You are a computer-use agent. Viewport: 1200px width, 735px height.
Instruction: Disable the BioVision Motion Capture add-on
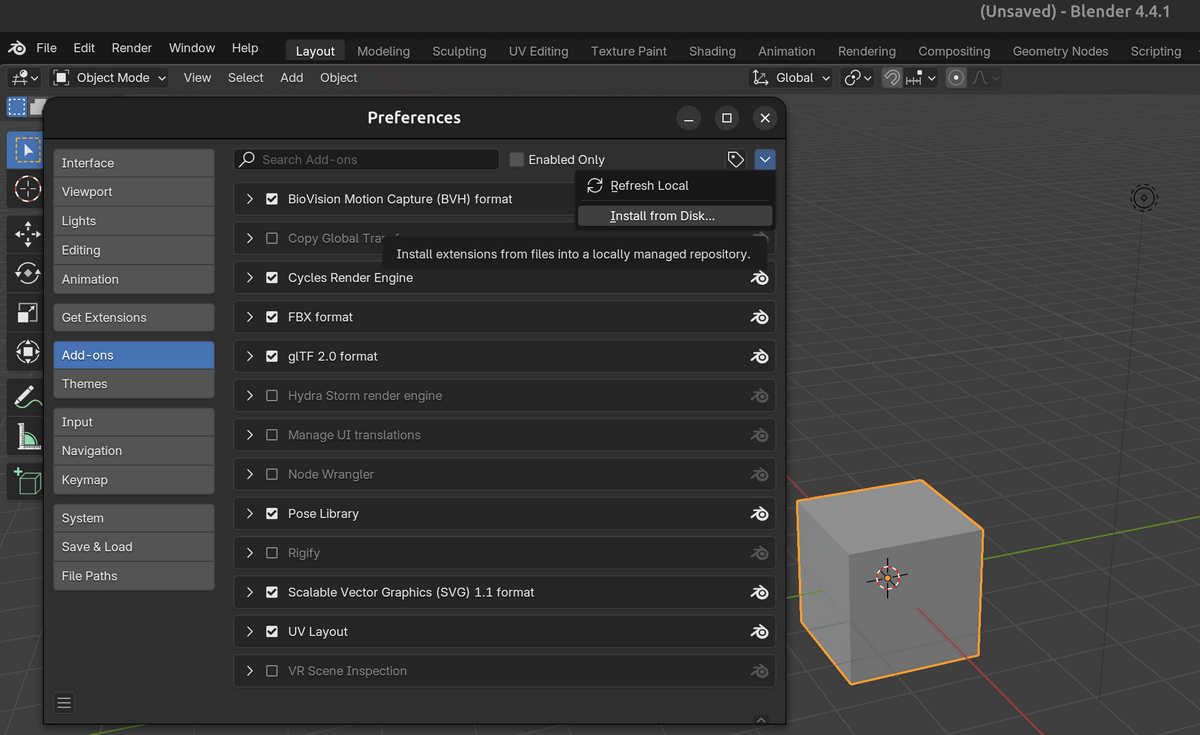coord(272,199)
